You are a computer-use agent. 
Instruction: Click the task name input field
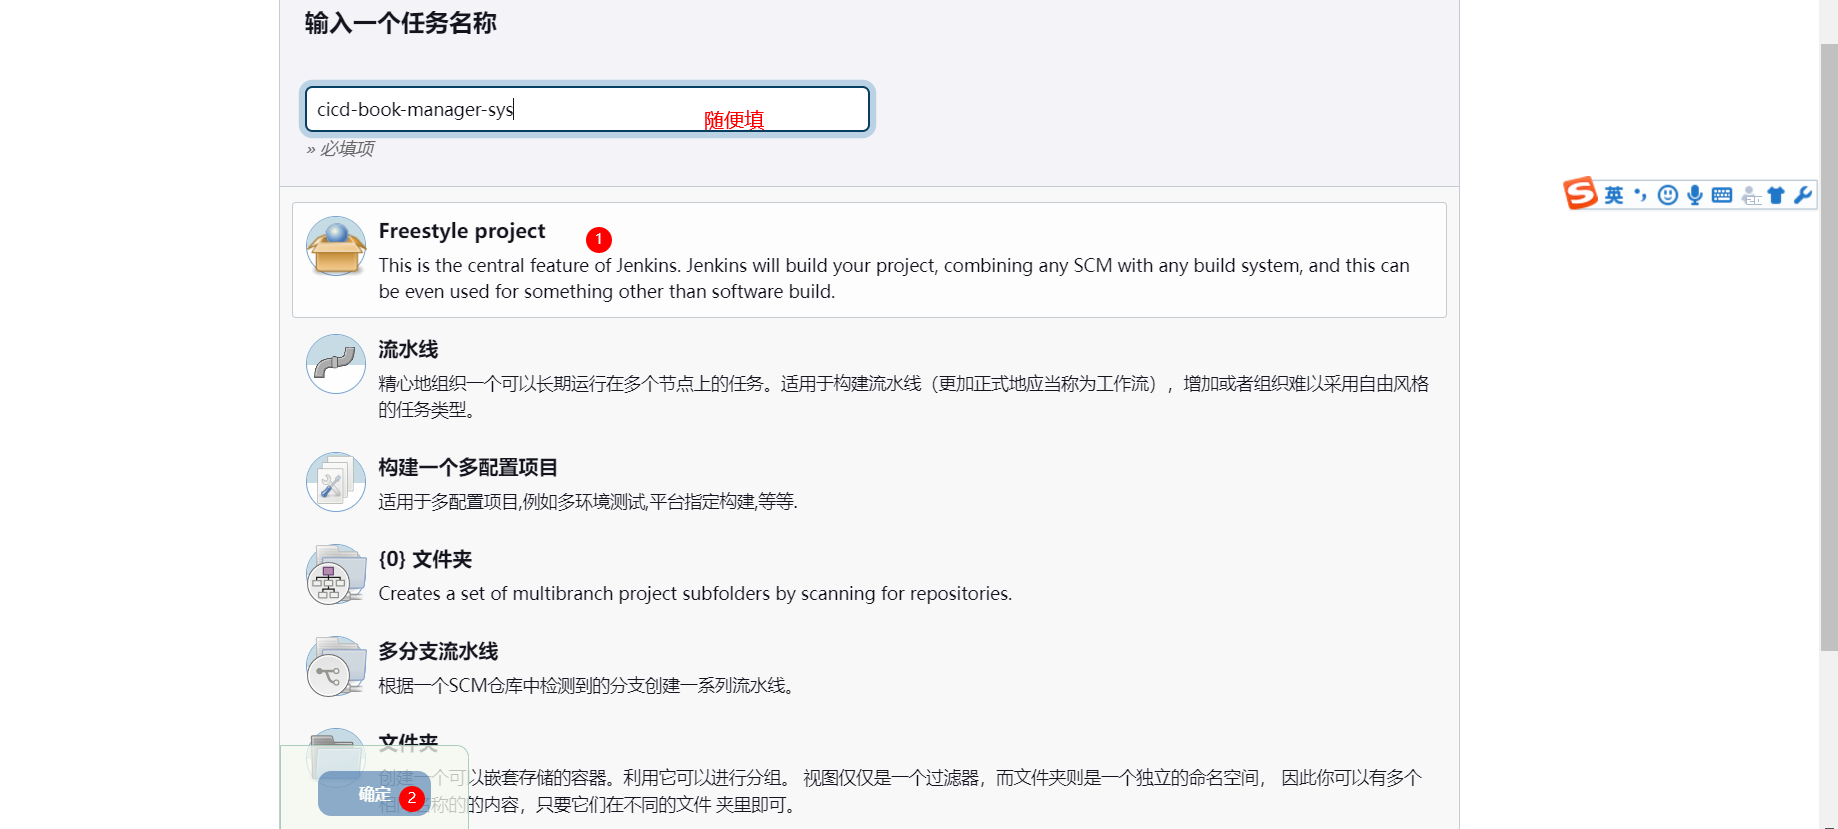(587, 109)
